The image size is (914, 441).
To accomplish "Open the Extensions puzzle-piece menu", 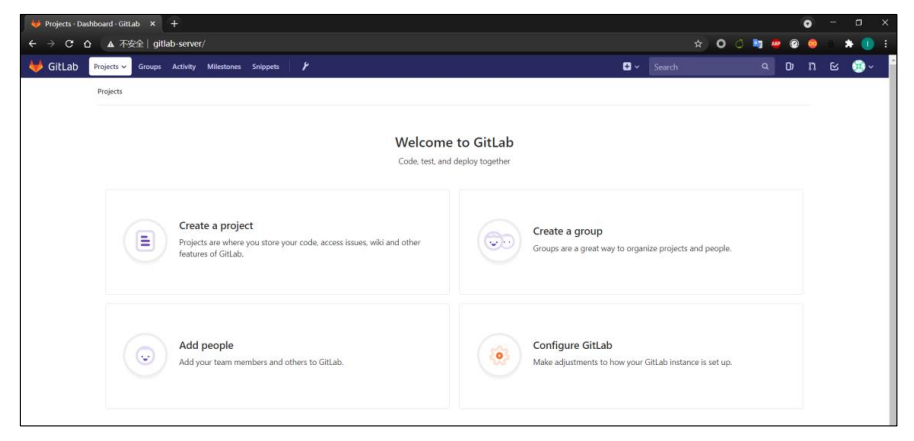I will 849,44.
